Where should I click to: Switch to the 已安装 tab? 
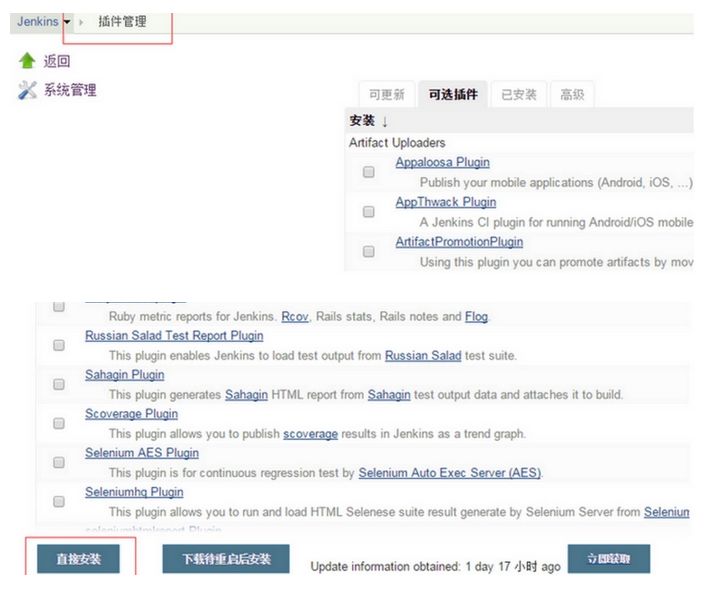tap(519, 94)
